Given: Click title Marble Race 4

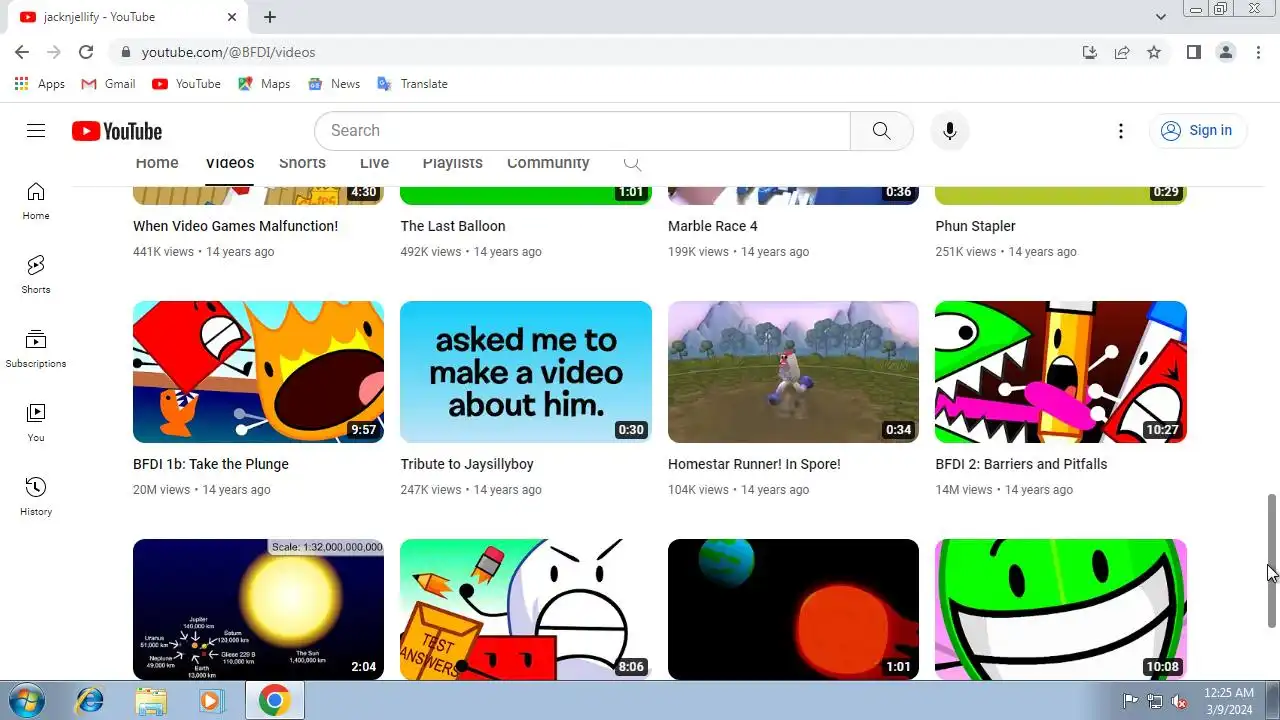Looking at the screenshot, I should tap(713, 226).
